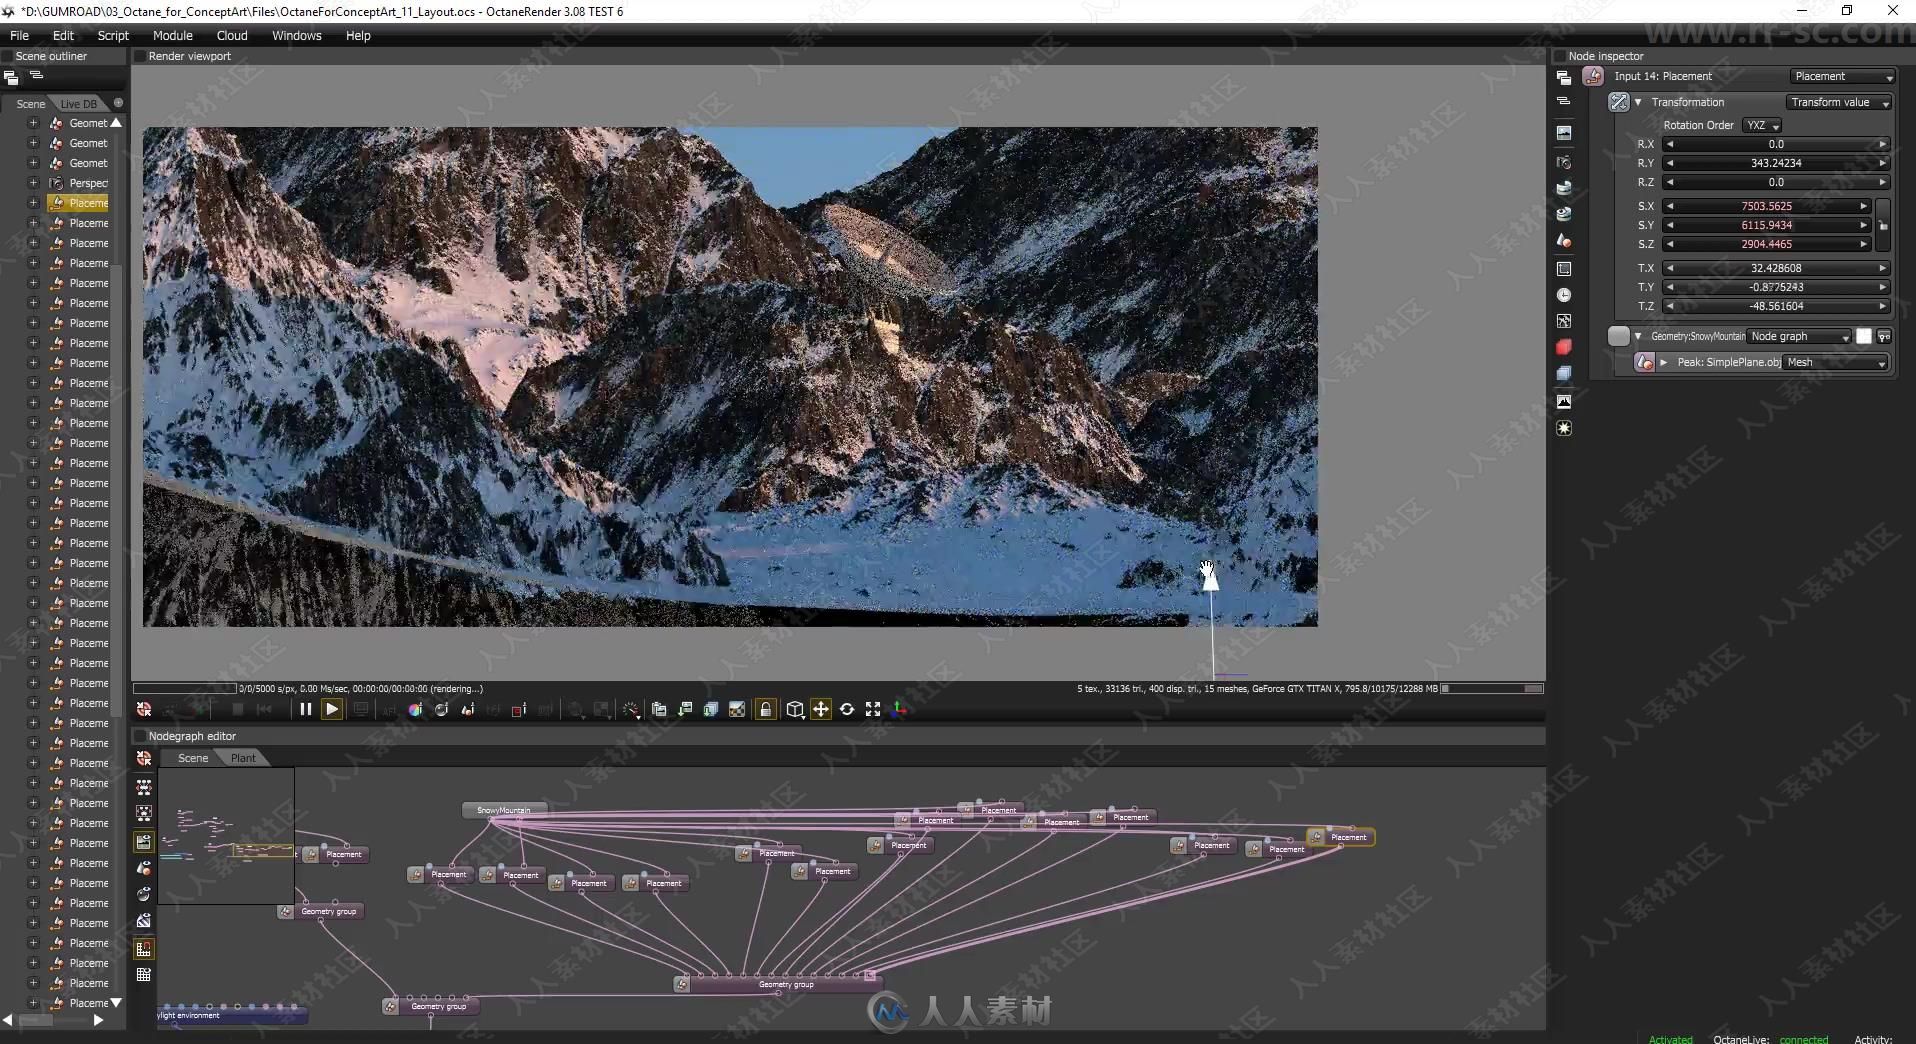Toggle texture preview in nodegraph
Viewport: 1916px width, 1044px height.
coord(144,921)
